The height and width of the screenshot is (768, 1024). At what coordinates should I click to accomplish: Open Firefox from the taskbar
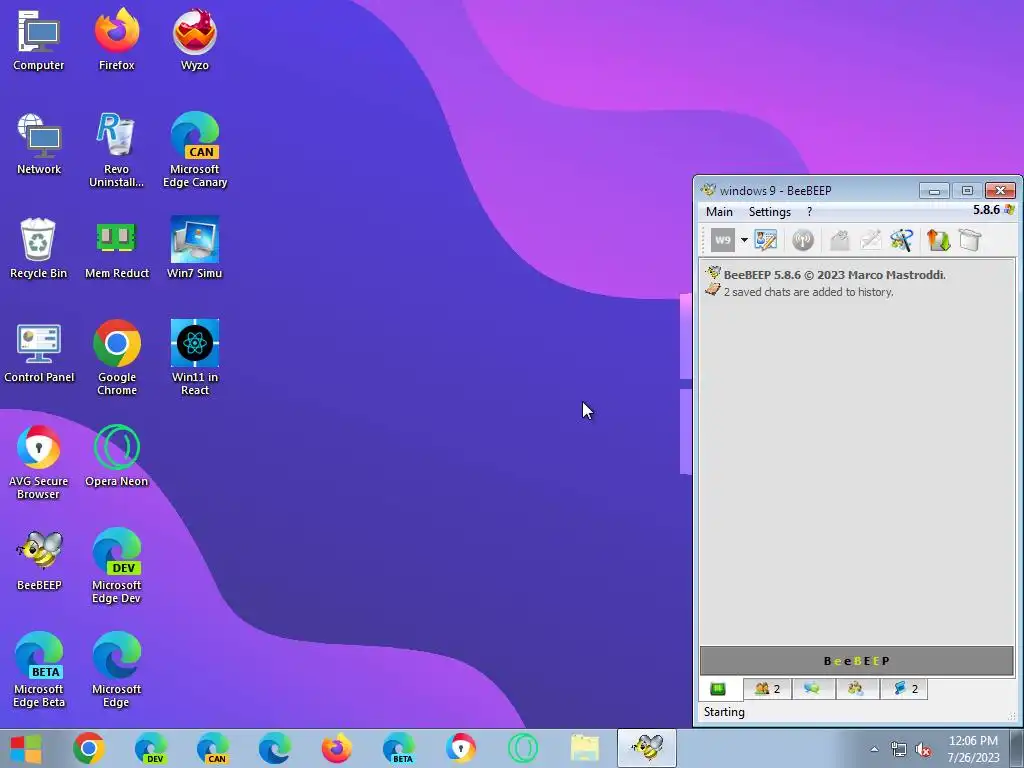337,748
